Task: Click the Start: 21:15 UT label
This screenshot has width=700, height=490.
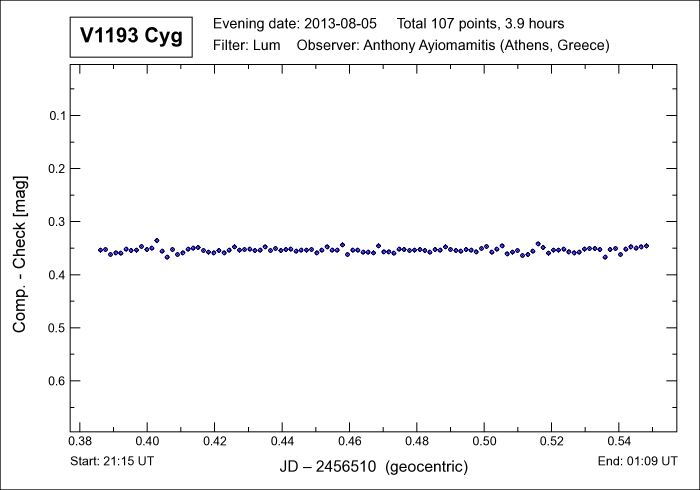Action: pos(112,460)
